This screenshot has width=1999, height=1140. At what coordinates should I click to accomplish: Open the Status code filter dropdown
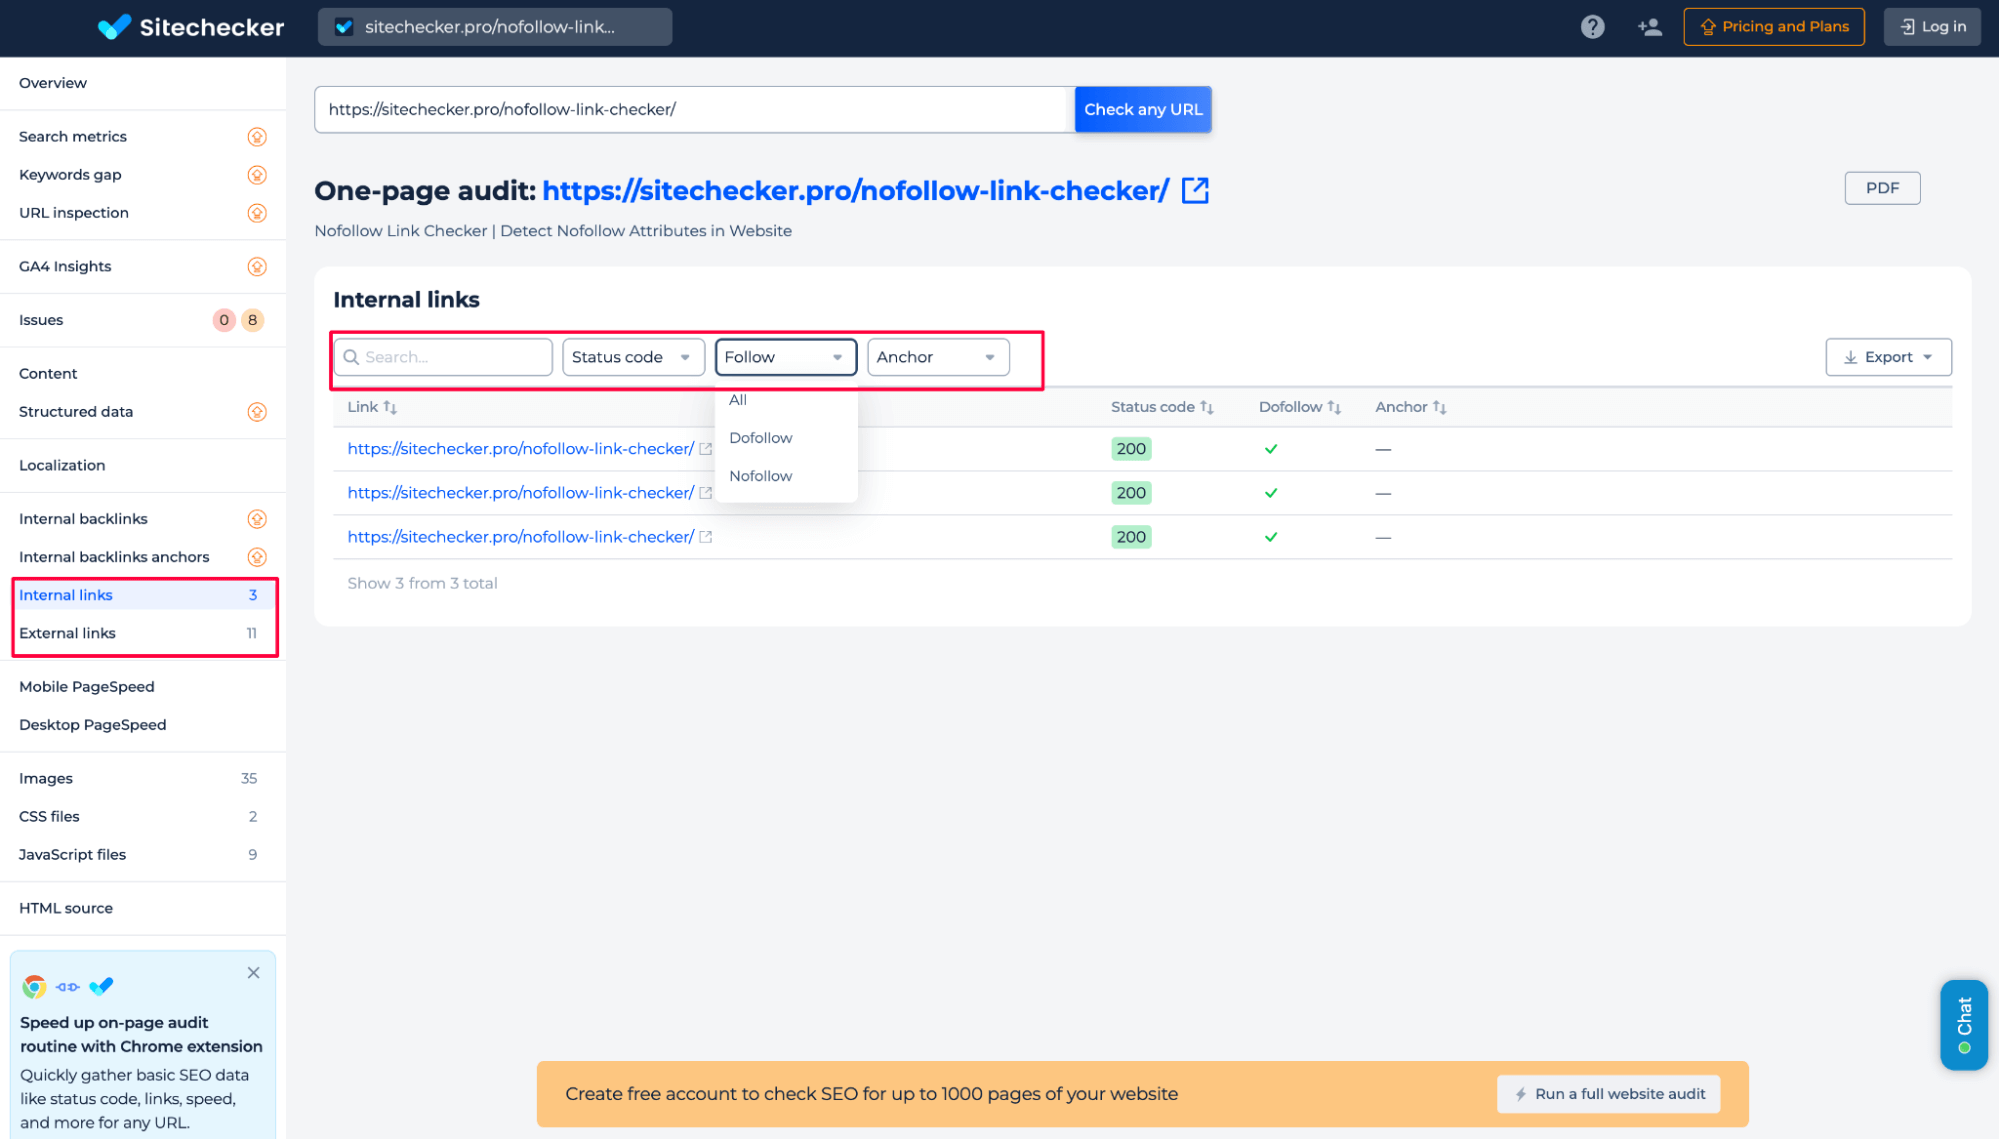click(x=633, y=357)
